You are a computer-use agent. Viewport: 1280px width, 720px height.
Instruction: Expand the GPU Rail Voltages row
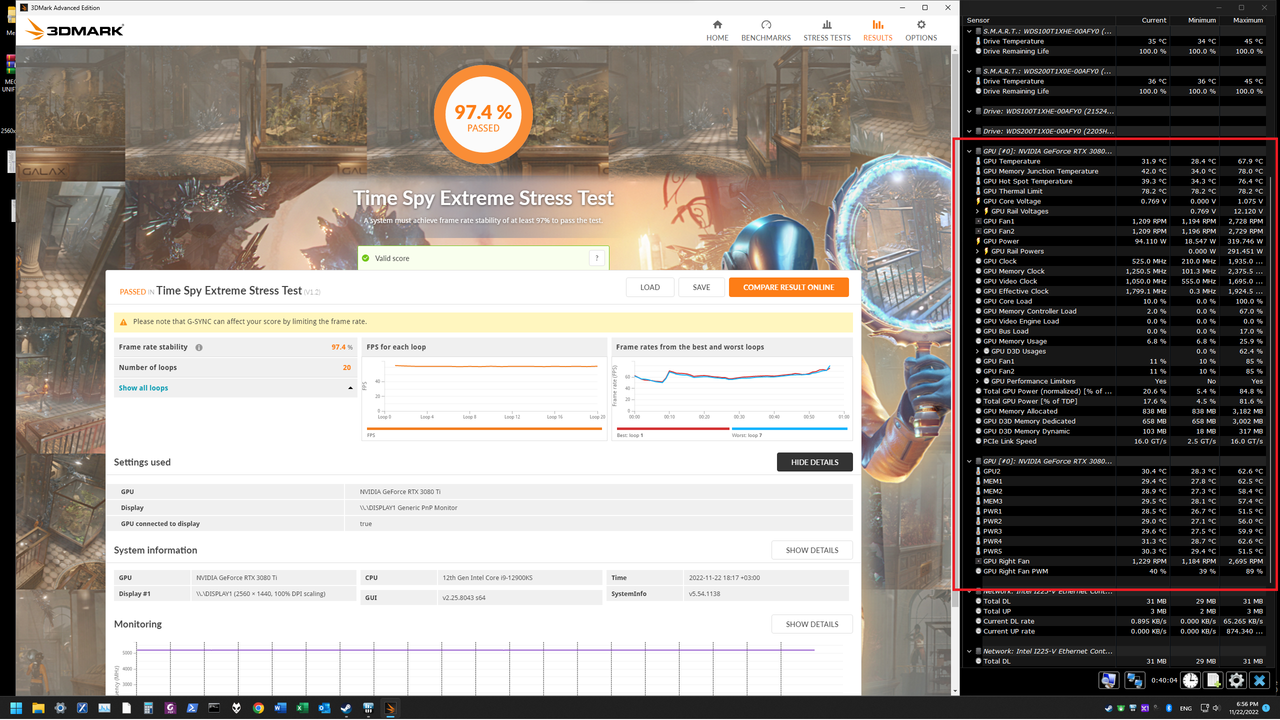pos(978,211)
